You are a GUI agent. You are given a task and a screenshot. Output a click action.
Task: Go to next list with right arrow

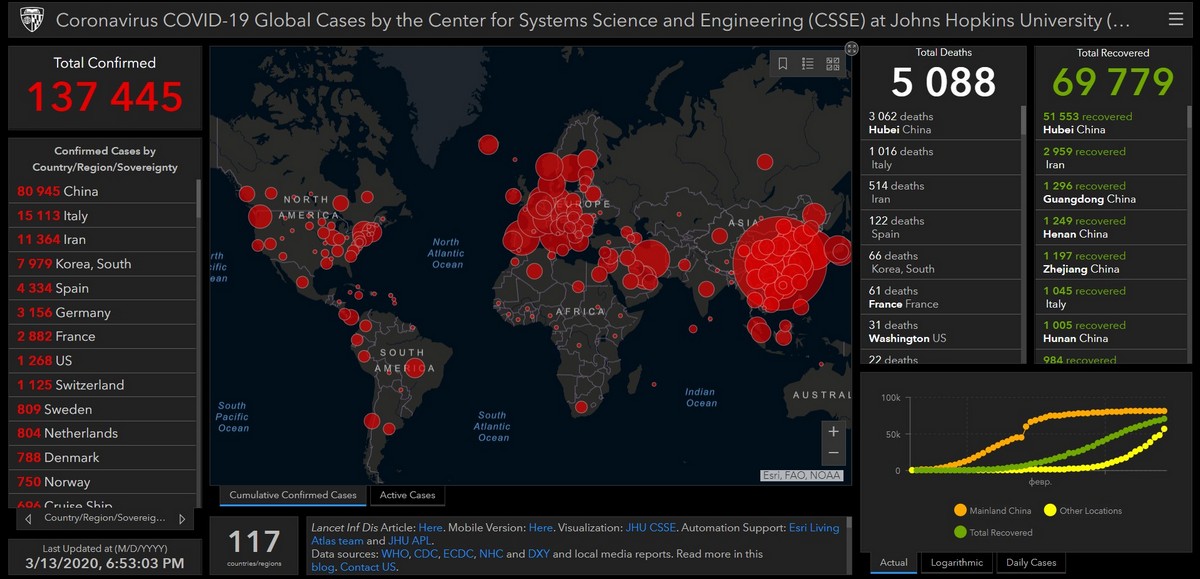coord(181,519)
